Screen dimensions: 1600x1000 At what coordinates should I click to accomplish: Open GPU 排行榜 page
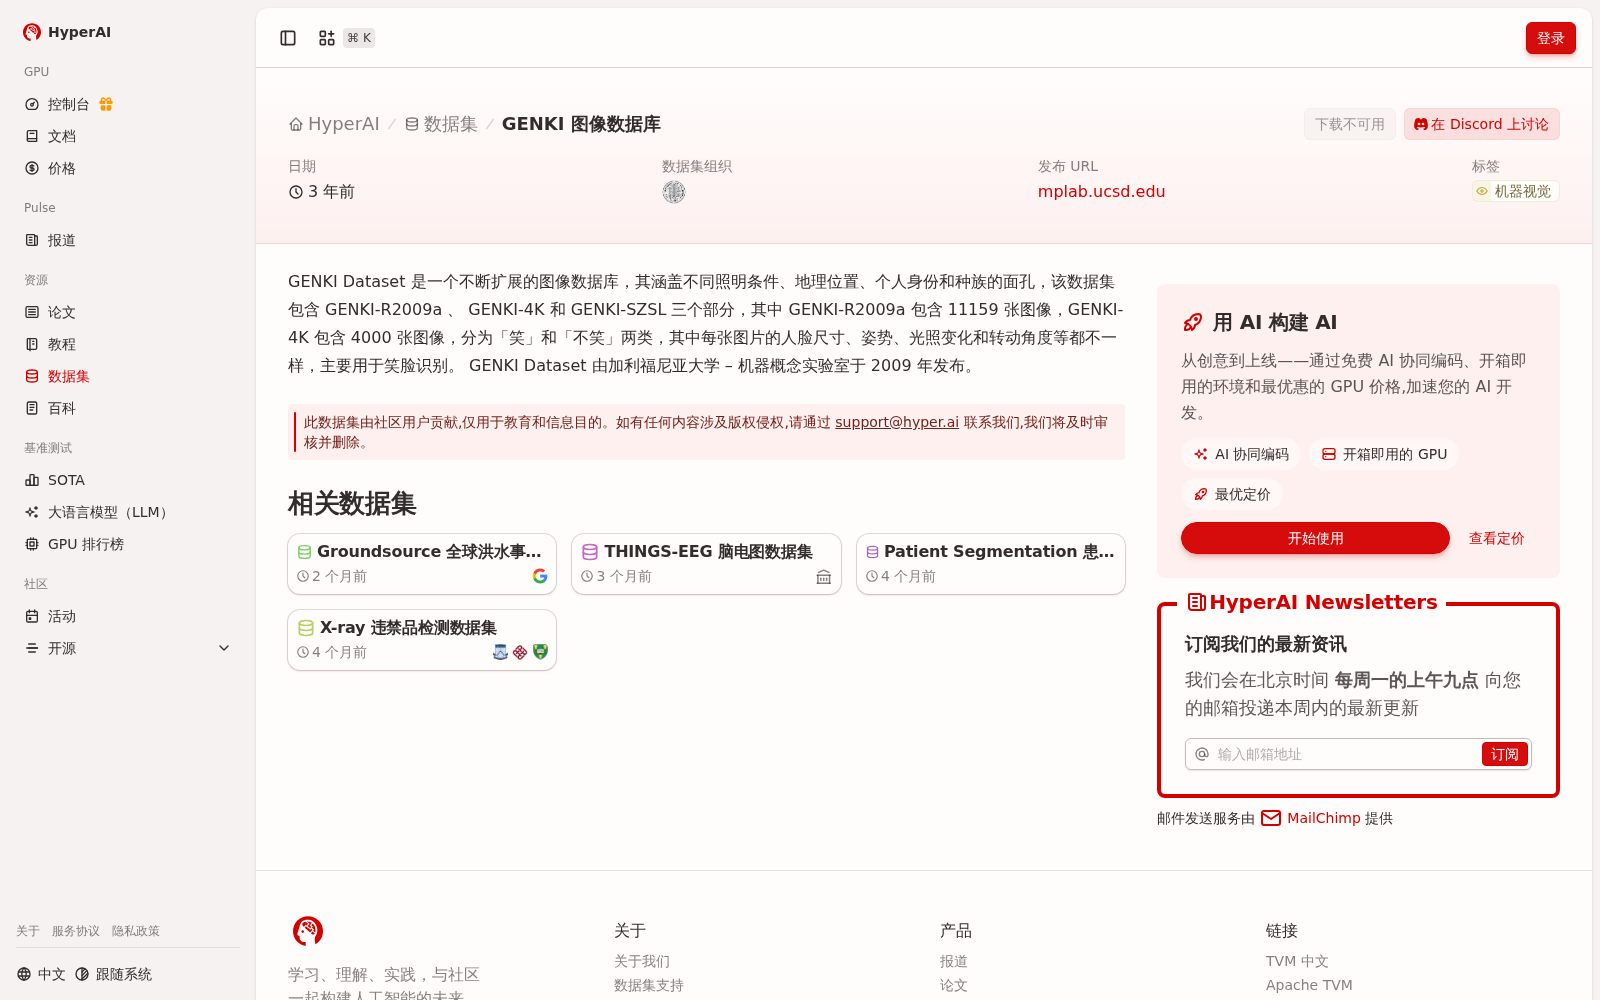tap(128, 544)
